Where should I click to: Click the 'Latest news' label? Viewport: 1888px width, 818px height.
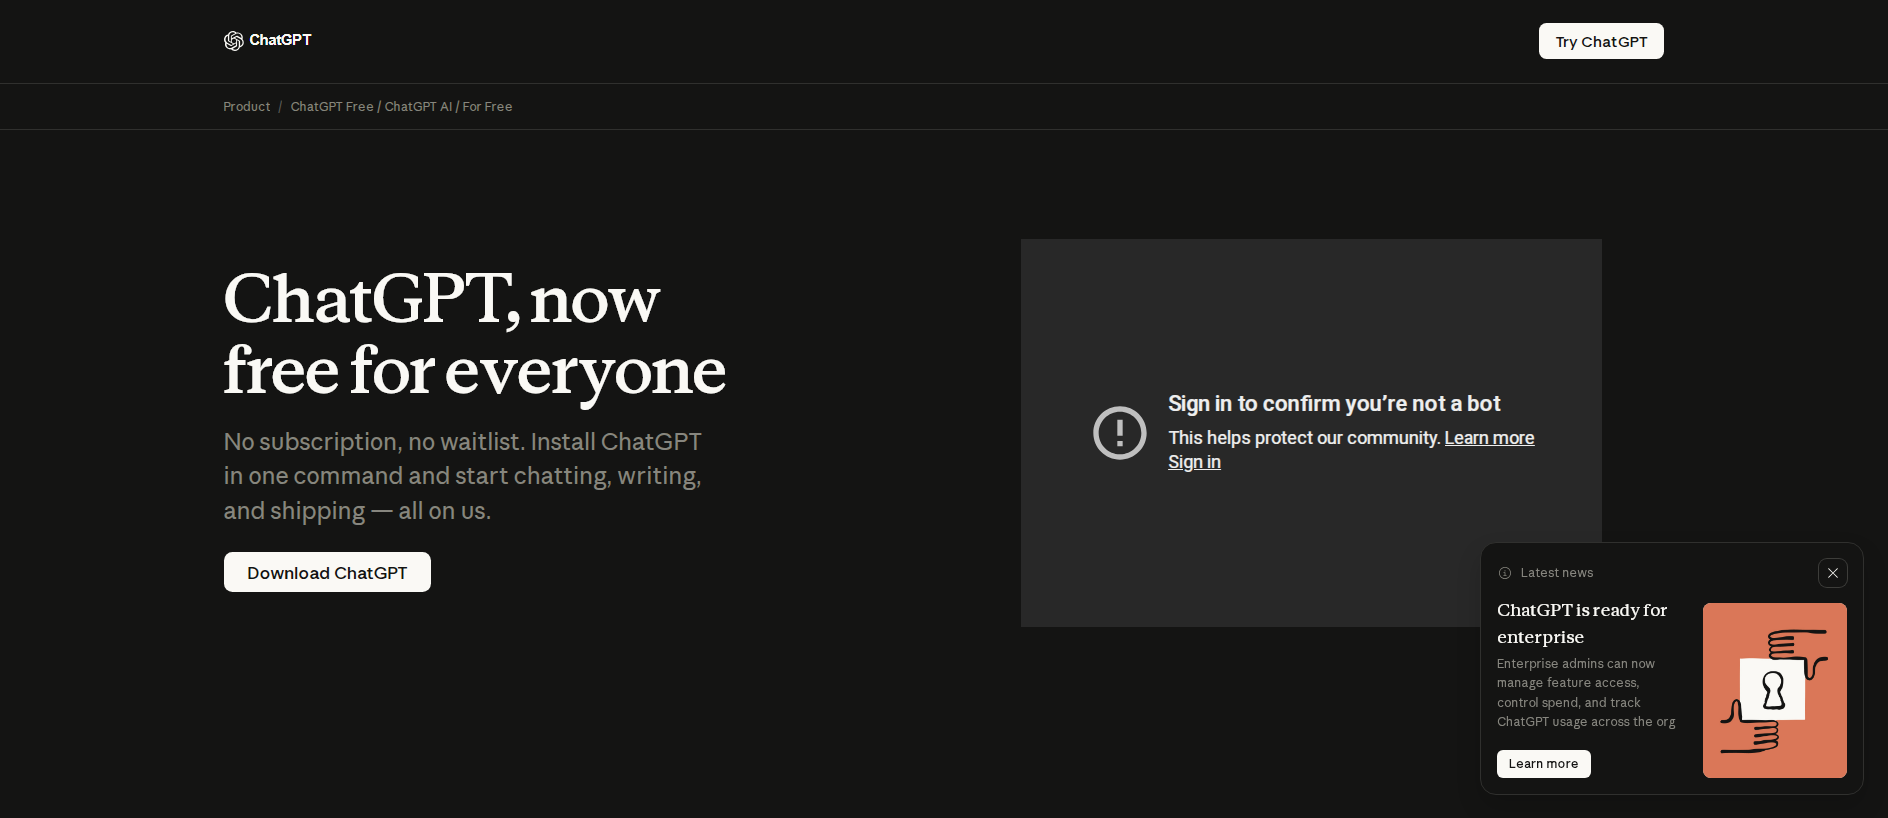1557,573
